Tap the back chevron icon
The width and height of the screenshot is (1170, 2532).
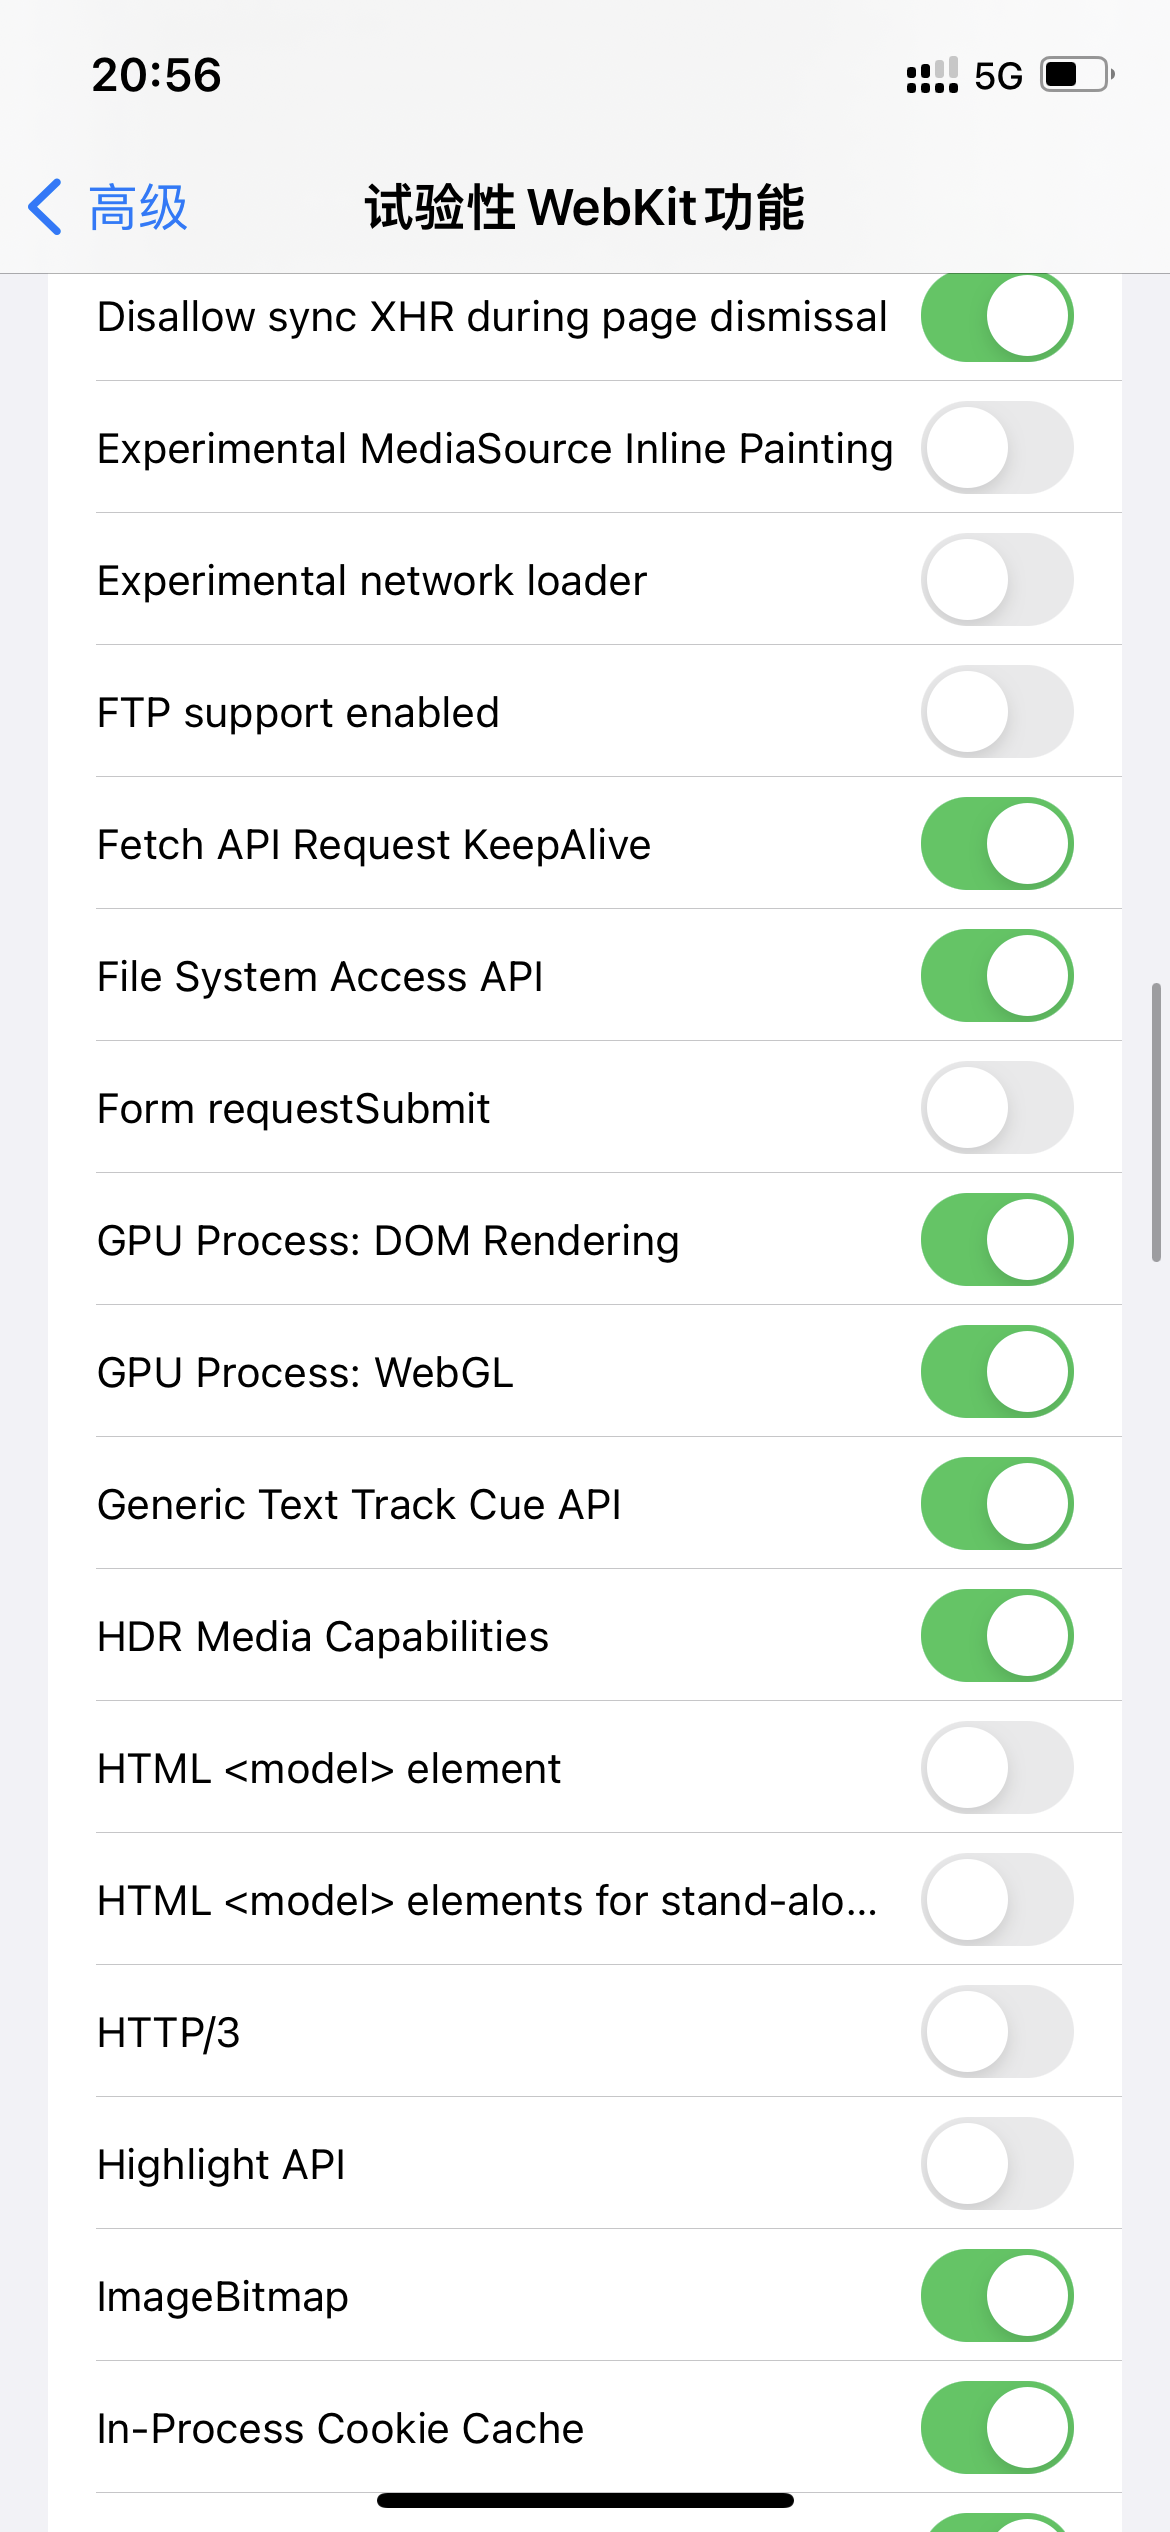[x=46, y=207]
